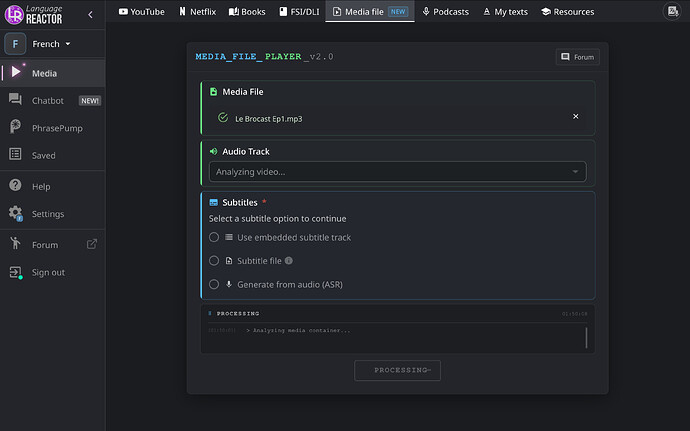690x431 pixels.
Task: Select Use embedded subtitle track option
Action: point(214,238)
